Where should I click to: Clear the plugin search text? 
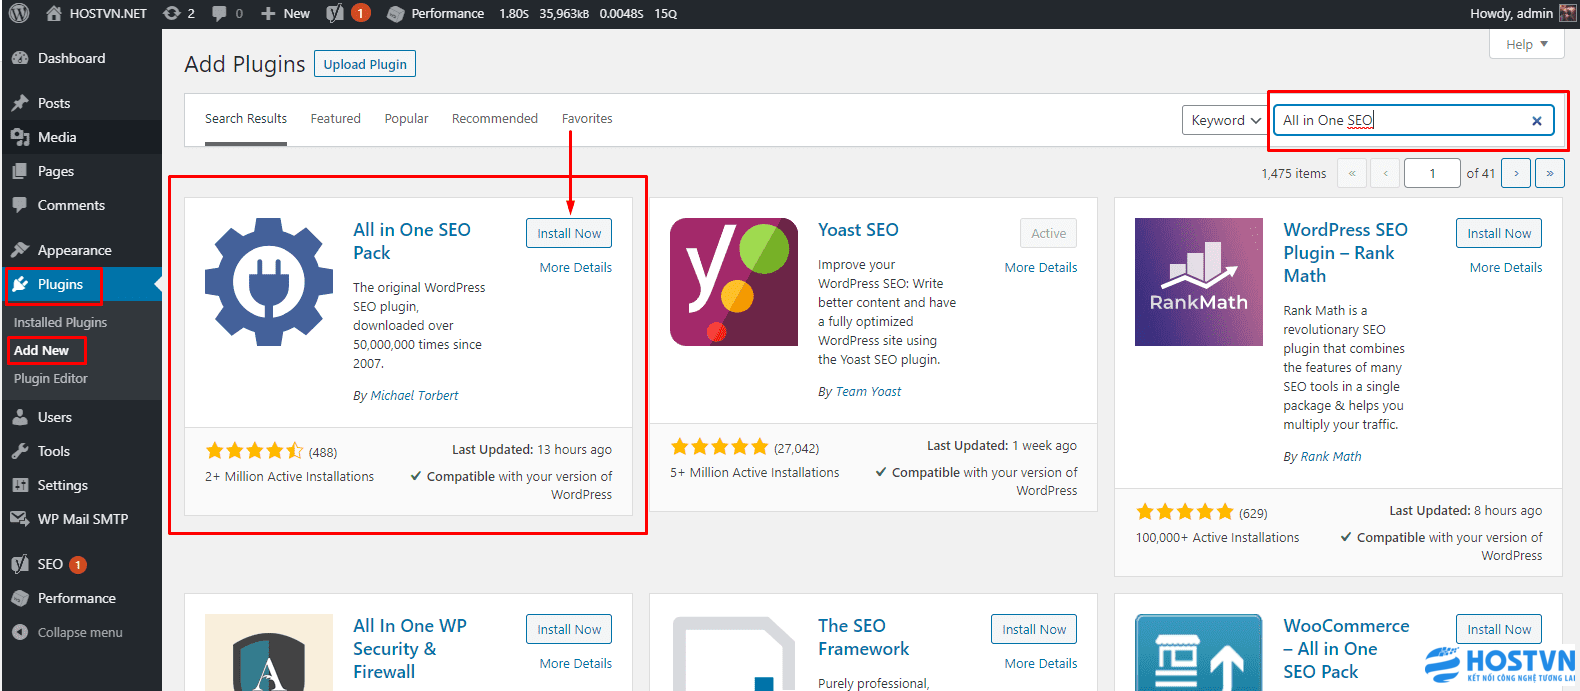coord(1537,121)
